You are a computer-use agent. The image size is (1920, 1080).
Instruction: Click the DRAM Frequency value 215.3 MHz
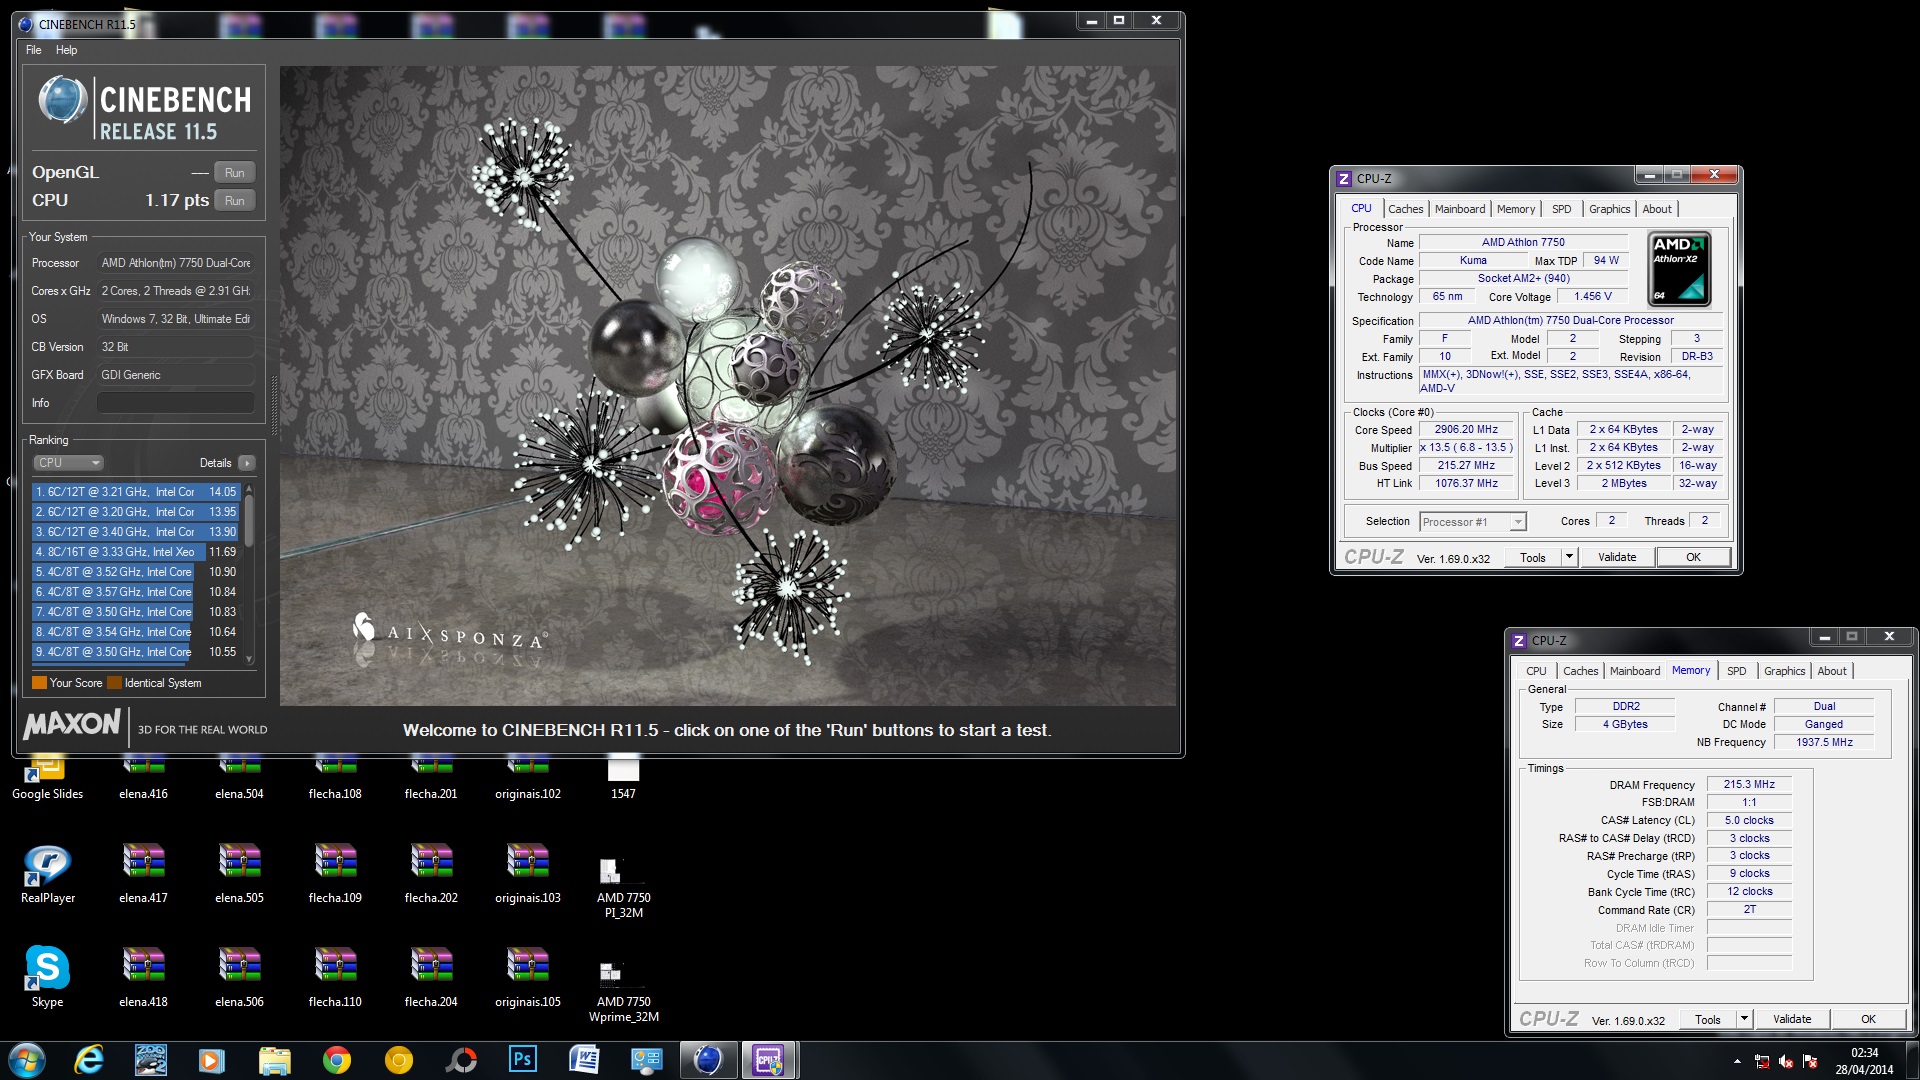1749,784
